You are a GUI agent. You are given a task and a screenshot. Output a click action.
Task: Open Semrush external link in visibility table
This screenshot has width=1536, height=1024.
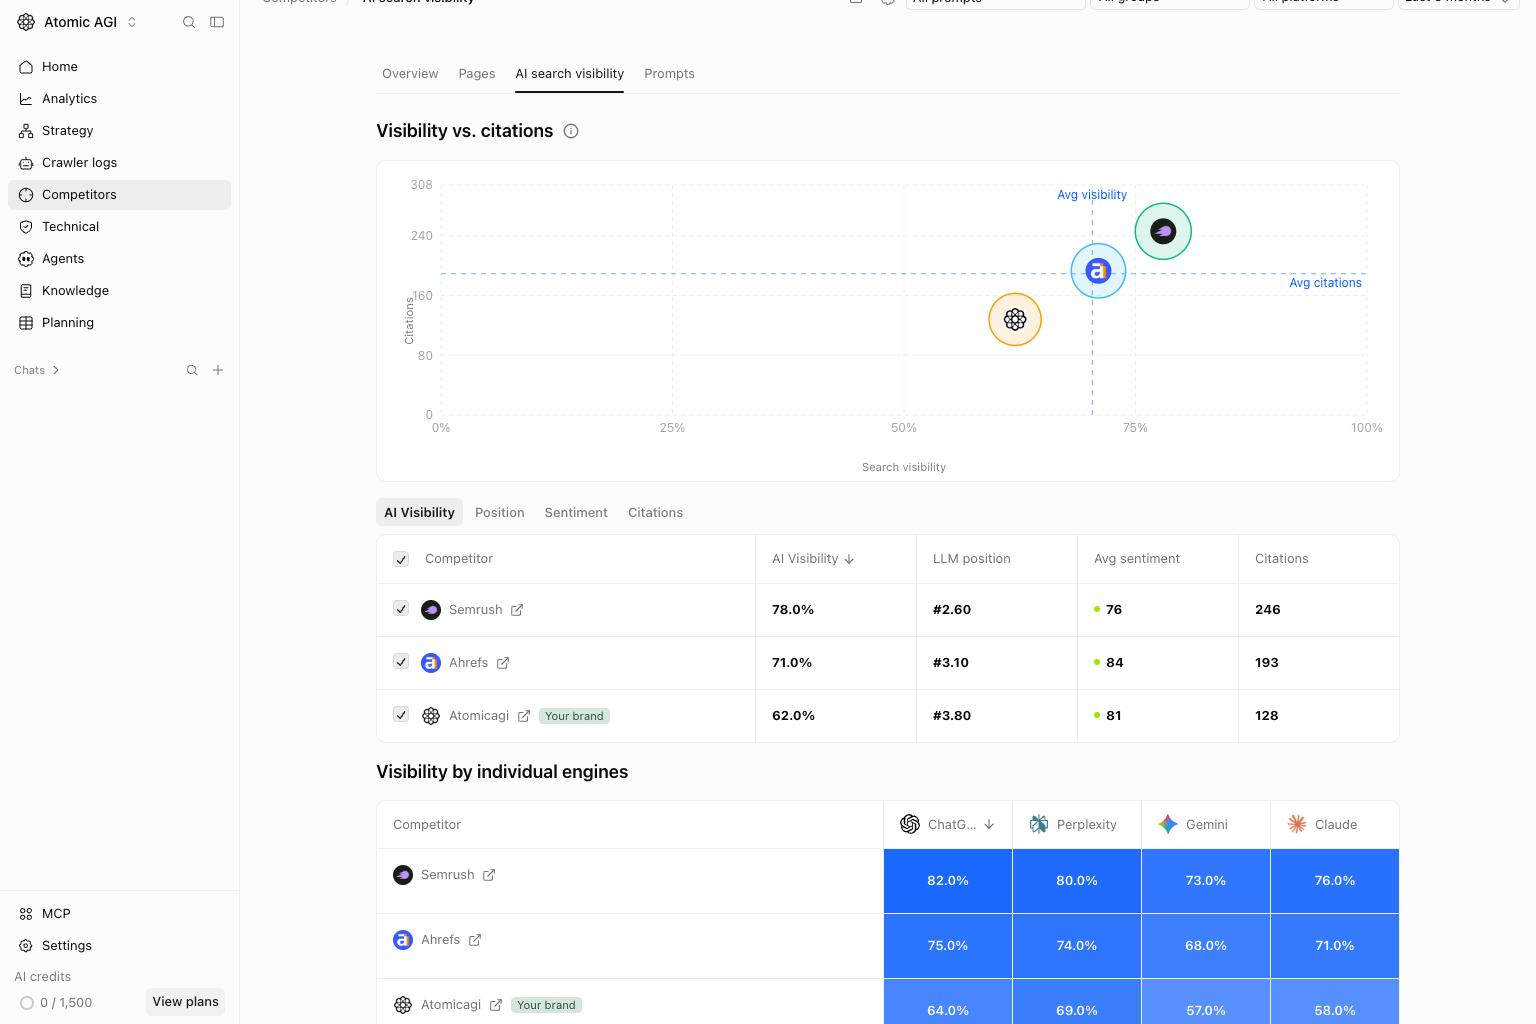click(517, 610)
